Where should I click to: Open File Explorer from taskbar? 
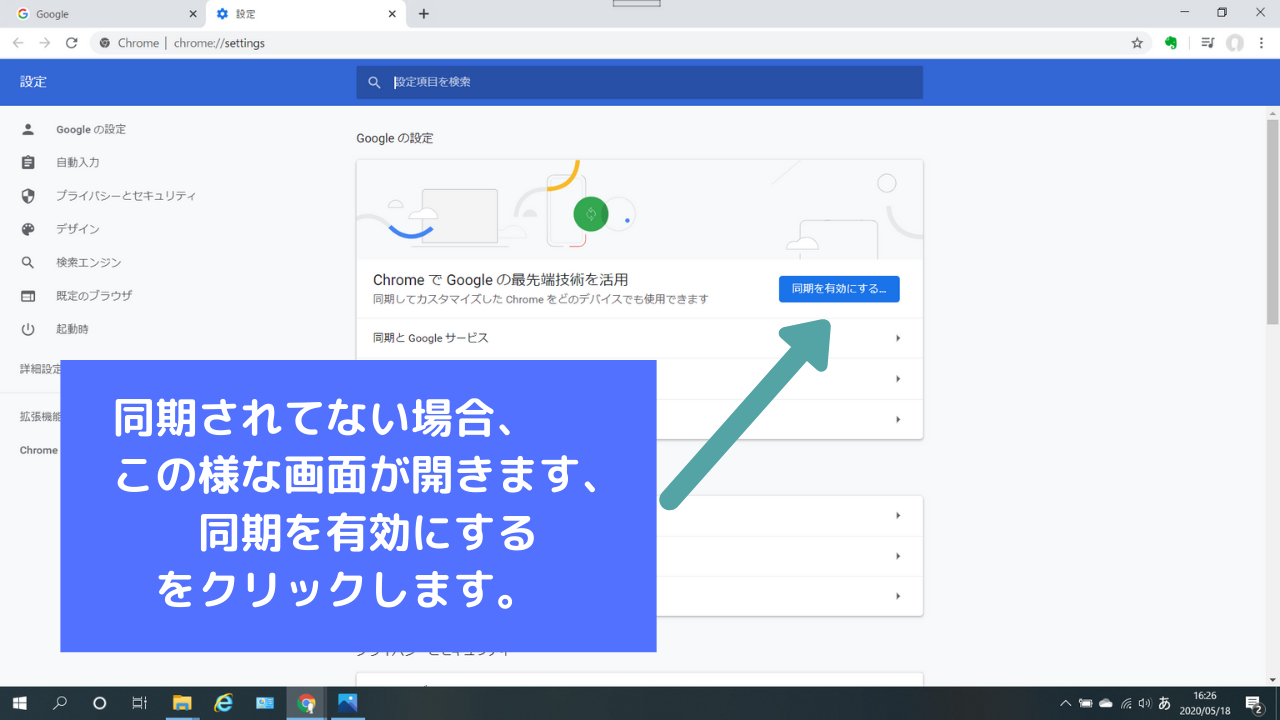(x=182, y=703)
